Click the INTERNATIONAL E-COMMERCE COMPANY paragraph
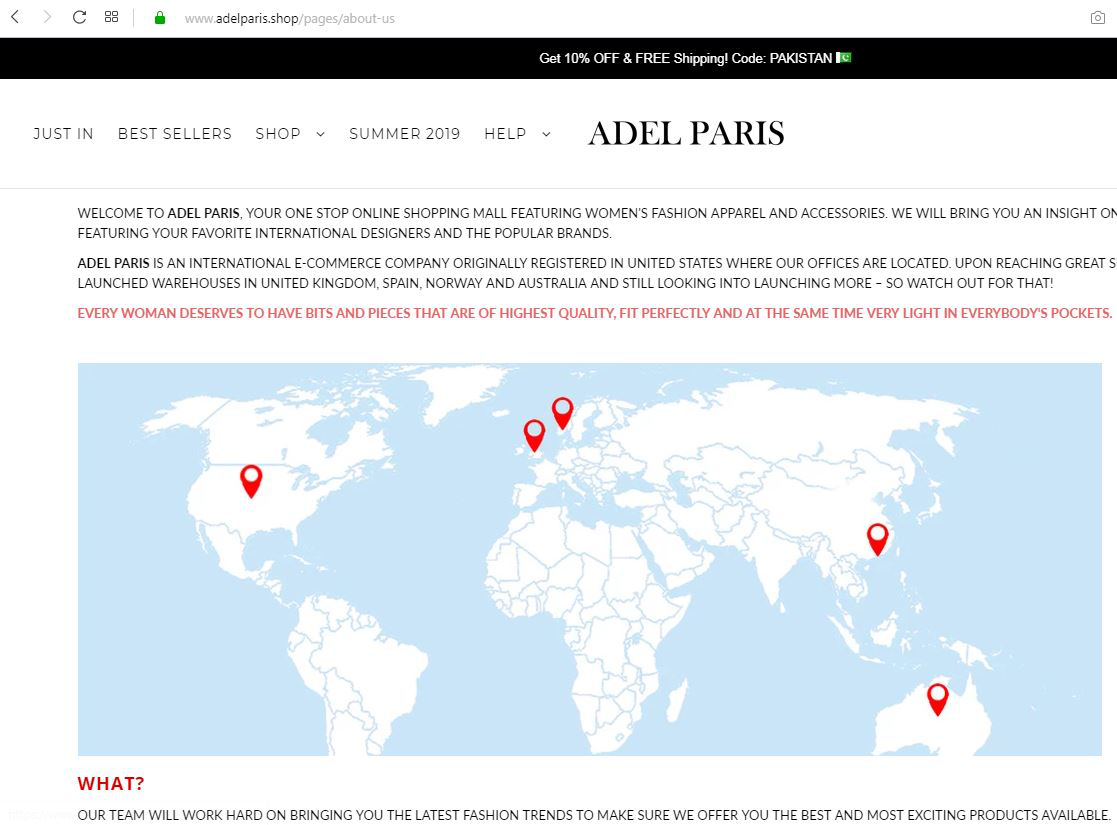The image size is (1117, 825). (597, 273)
